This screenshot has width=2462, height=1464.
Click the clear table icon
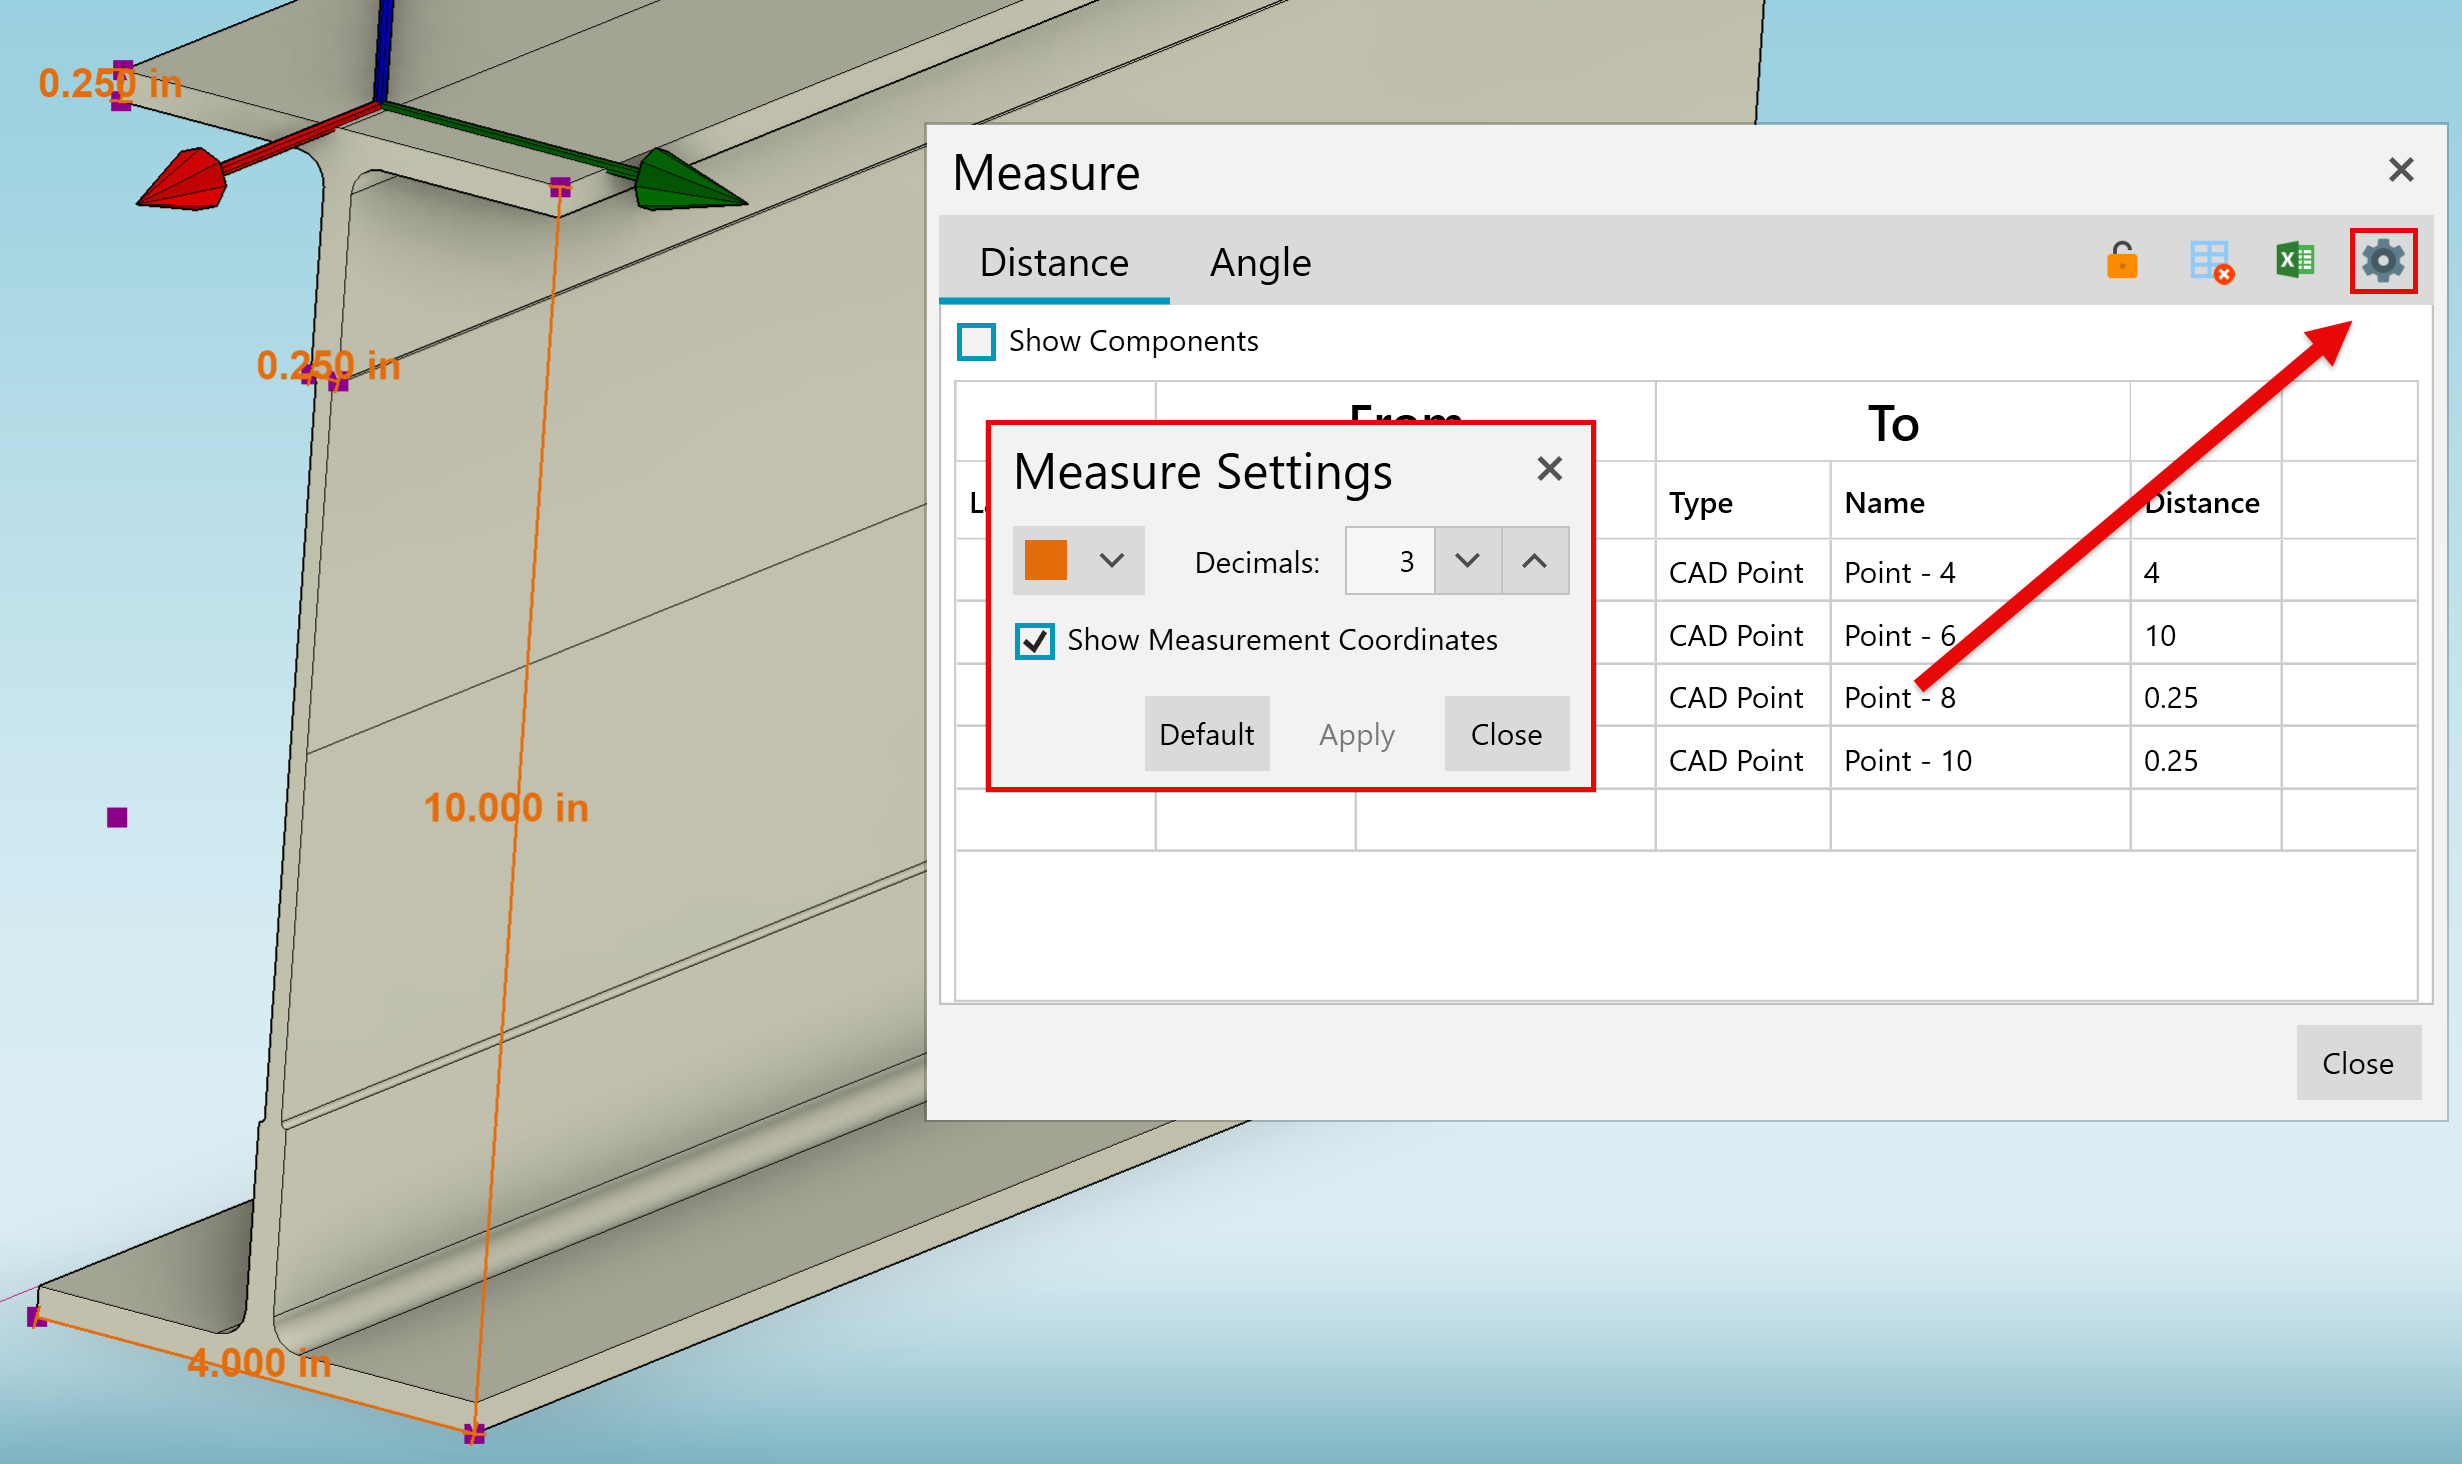[x=2211, y=262]
